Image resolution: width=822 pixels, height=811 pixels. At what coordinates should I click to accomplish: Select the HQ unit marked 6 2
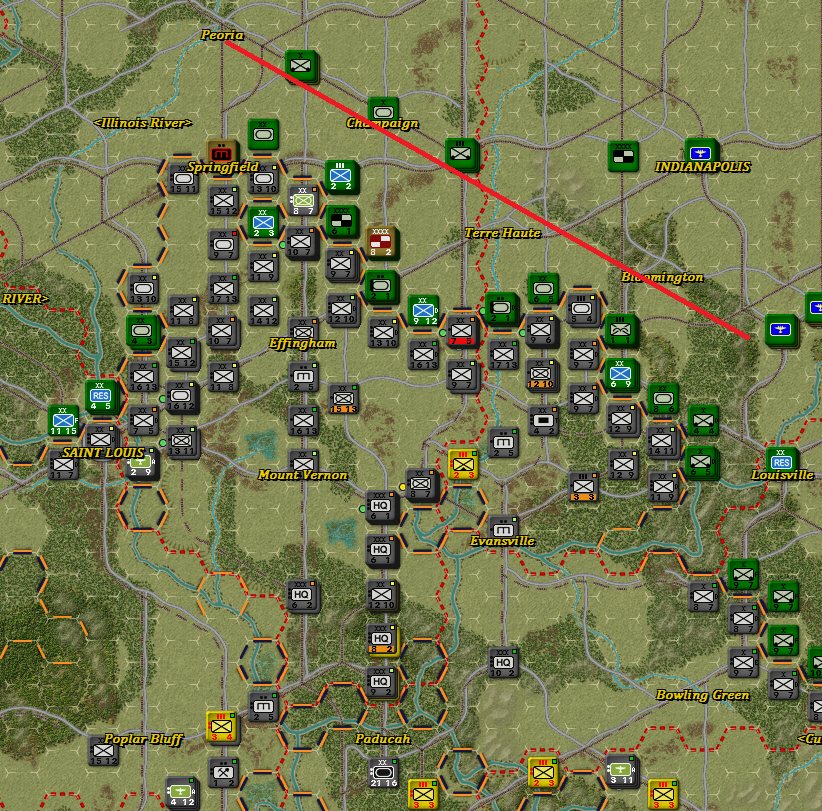301,595
